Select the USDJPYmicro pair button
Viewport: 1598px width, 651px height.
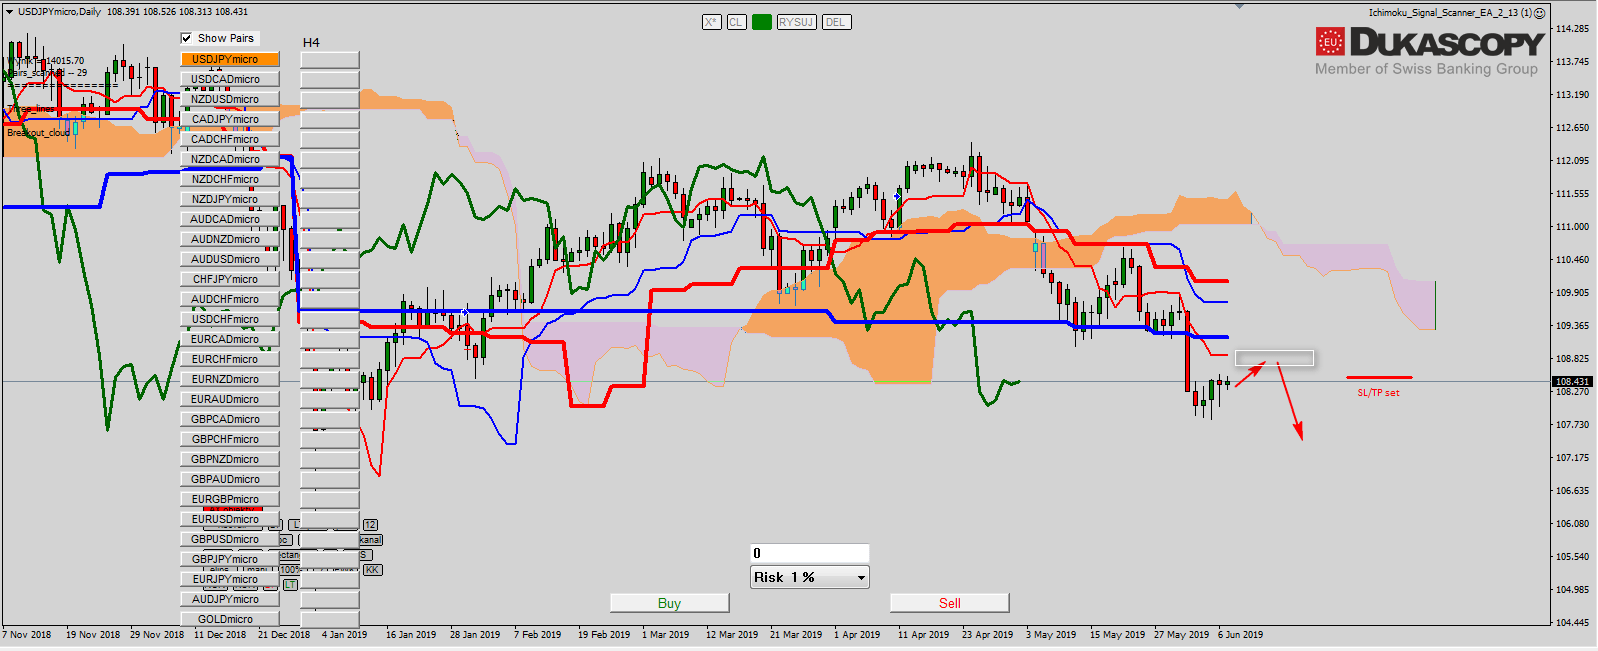click(x=229, y=59)
